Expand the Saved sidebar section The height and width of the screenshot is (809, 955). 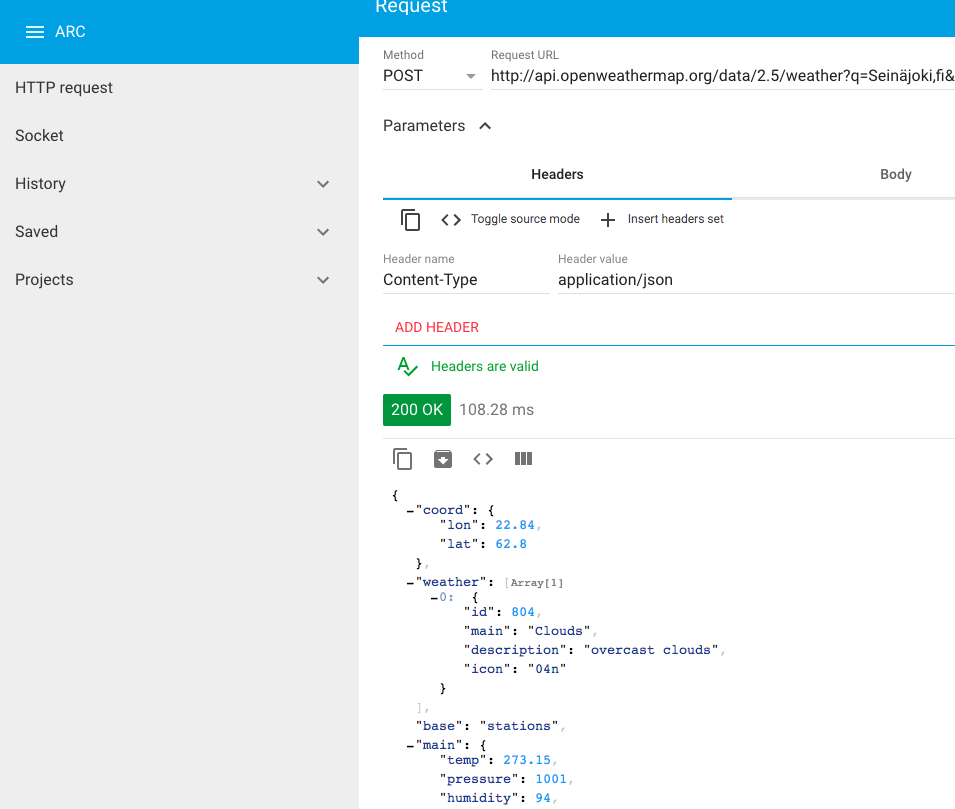pyautogui.click(x=322, y=232)
